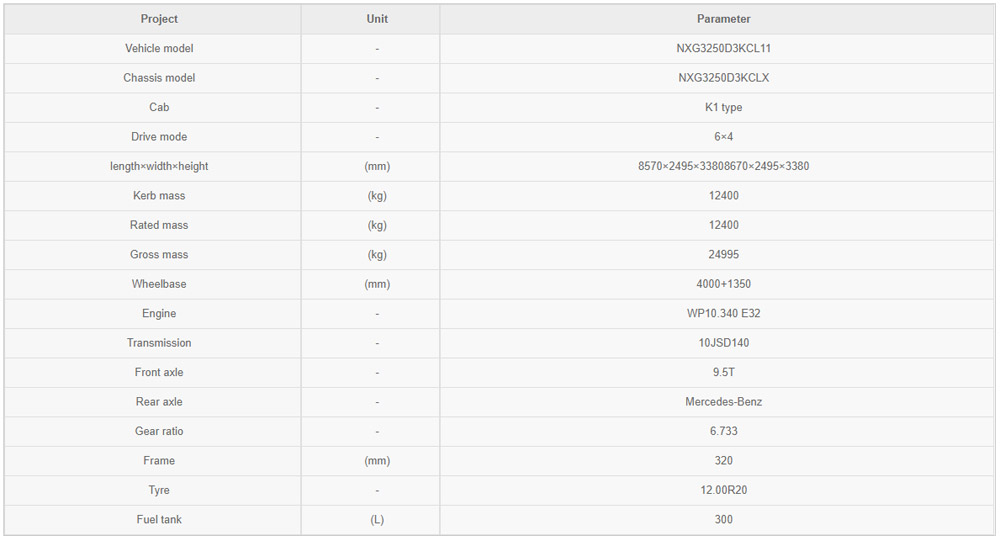Click the Gross mass value 24995
The width and height of the screenshot is (1000, 541).
[x=723, y=255]
